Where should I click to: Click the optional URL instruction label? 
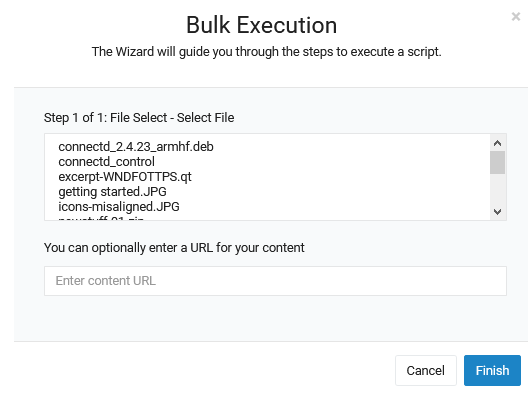point(174,248)
